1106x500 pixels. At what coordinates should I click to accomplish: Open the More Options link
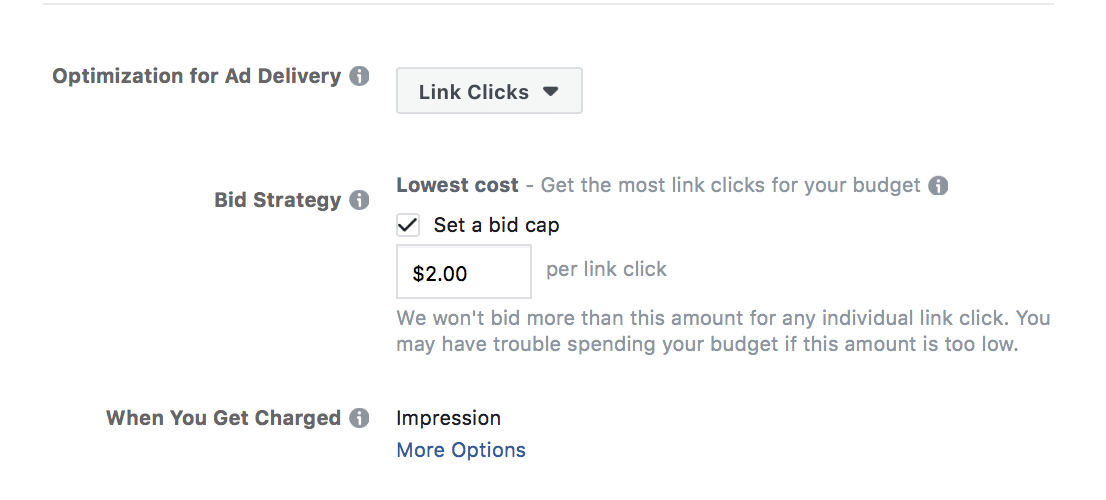pyautogui.click(x=460, y=450)
